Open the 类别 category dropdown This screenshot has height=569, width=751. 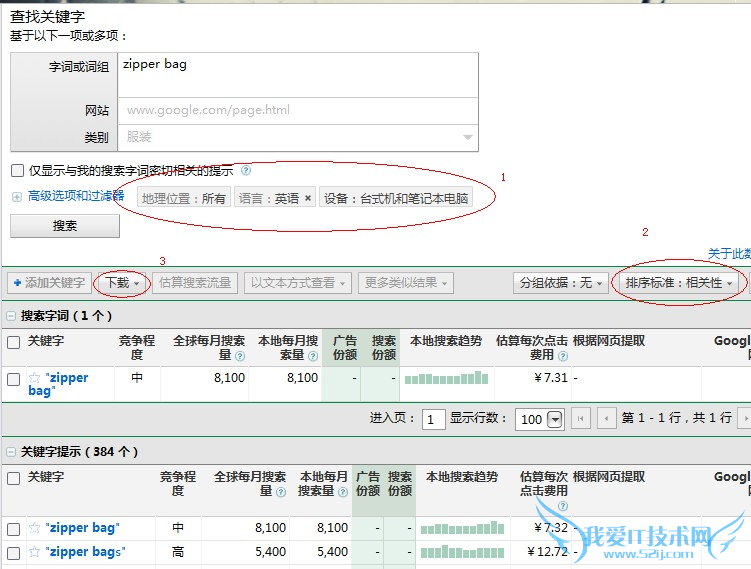pos(298,137)
